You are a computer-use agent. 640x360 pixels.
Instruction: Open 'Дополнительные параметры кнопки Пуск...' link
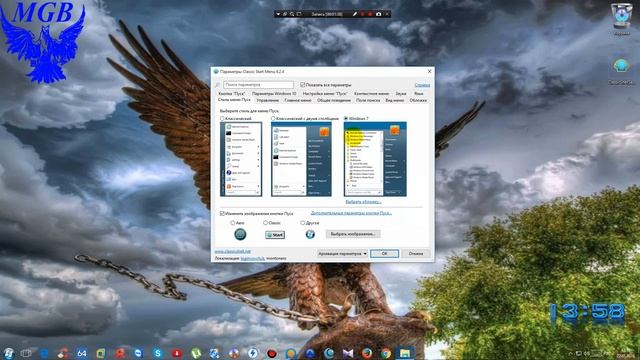click(x=351, y=213)
